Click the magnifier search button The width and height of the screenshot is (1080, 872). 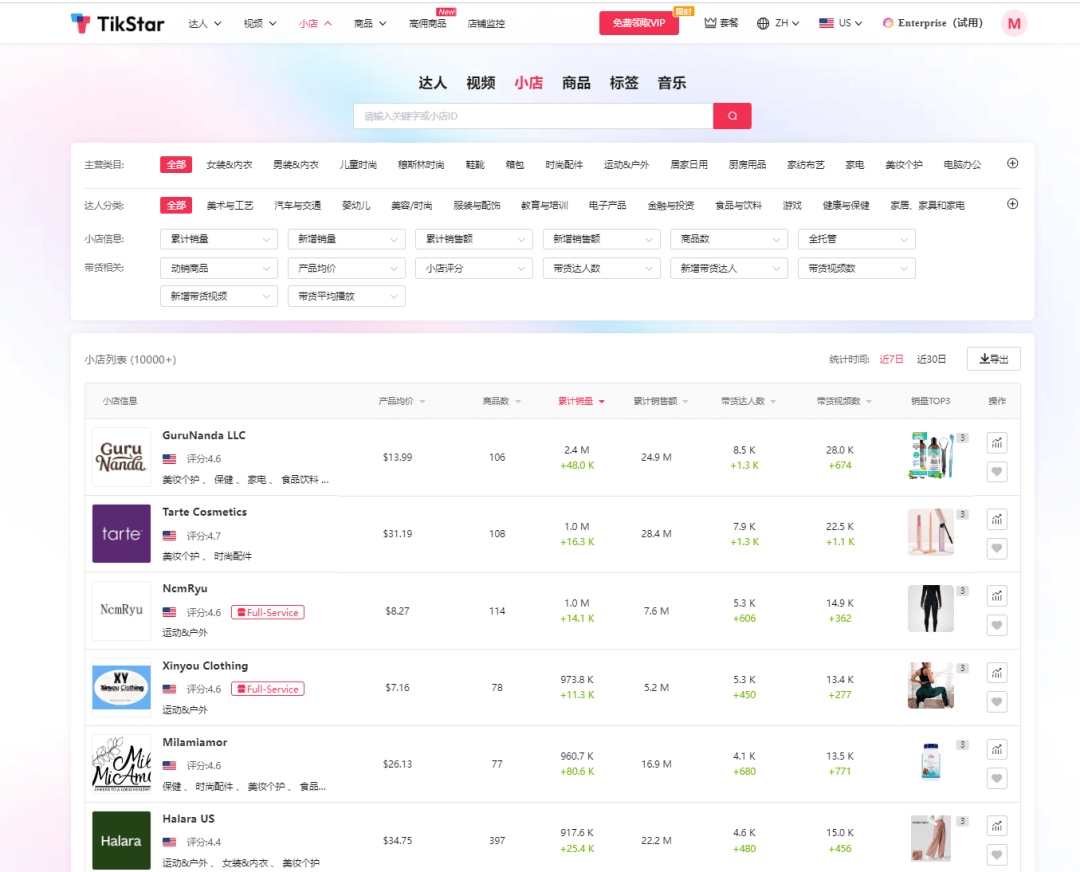(732, 116)
